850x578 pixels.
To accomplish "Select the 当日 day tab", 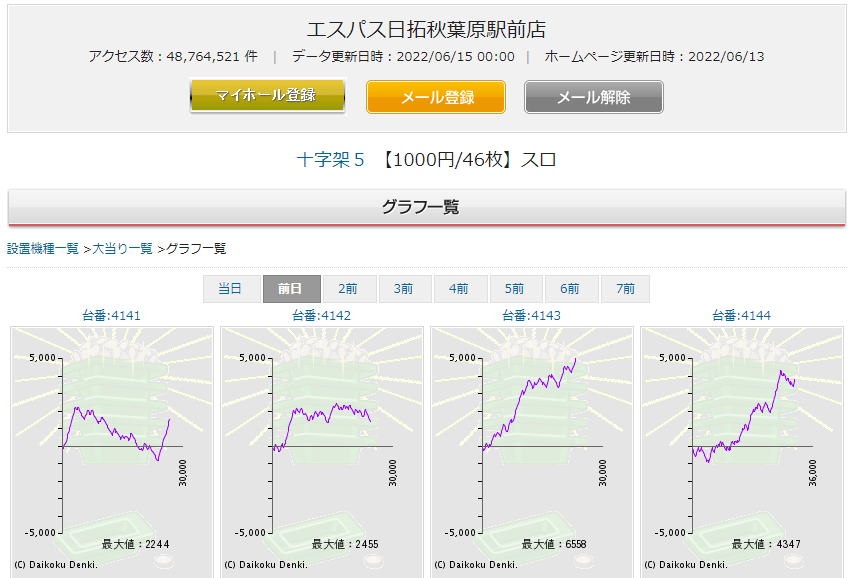I will pos(231,289).
